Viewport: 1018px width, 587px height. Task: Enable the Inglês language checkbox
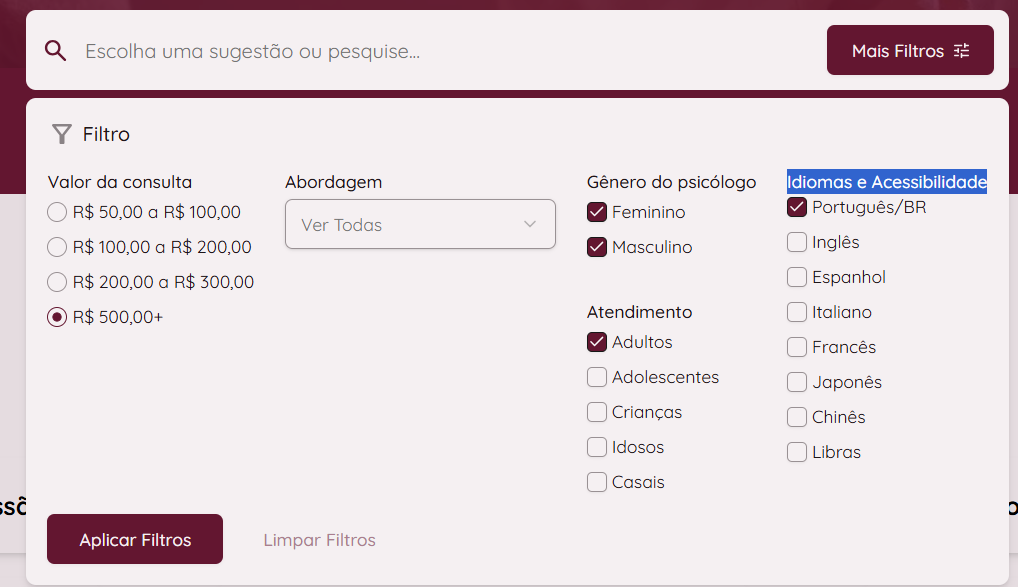[x=797, y=242]
